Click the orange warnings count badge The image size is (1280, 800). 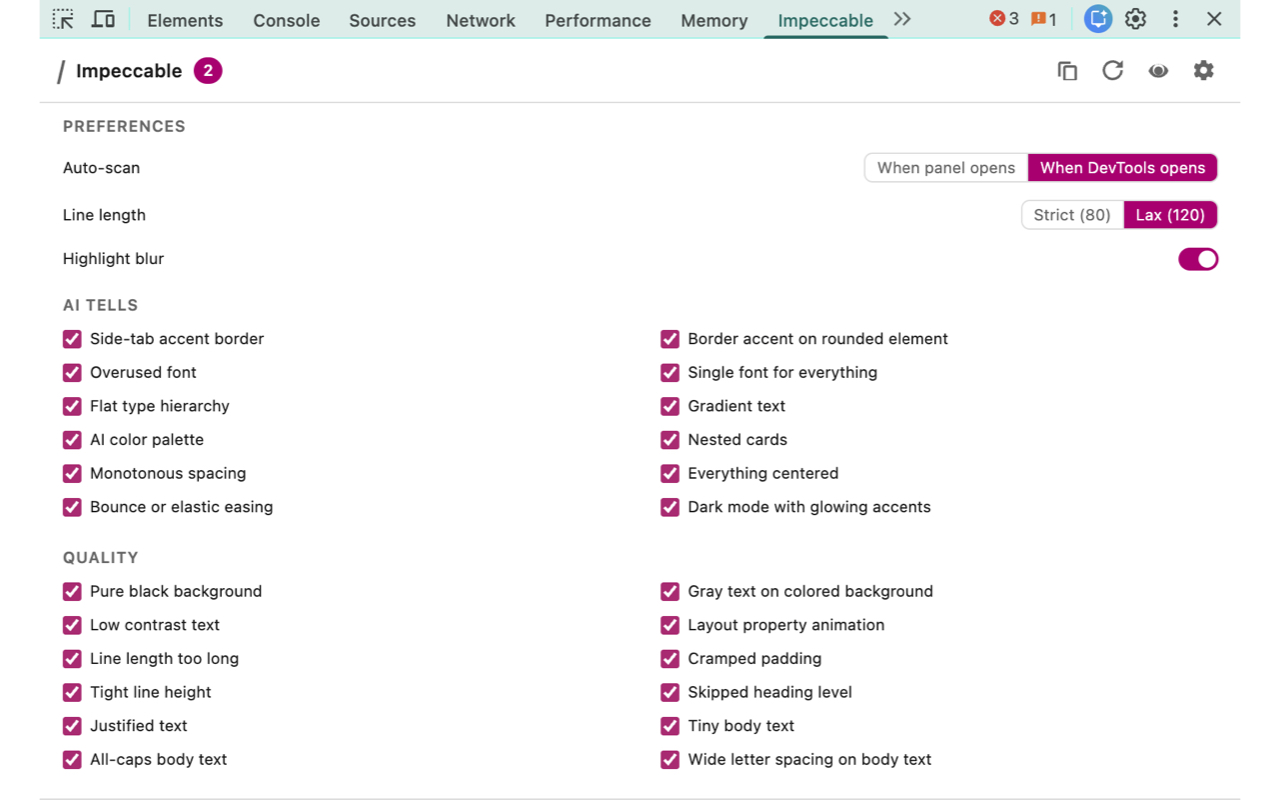tap(1044, 19)
